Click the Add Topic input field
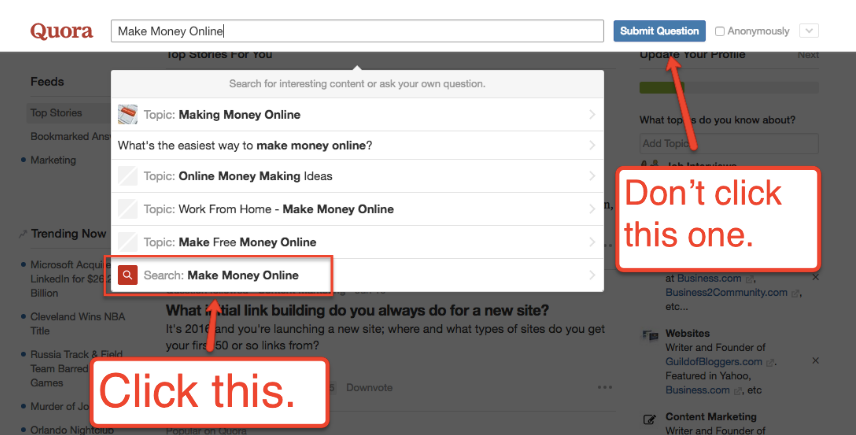The image size is (856, 435). click(x=729, y=144)
